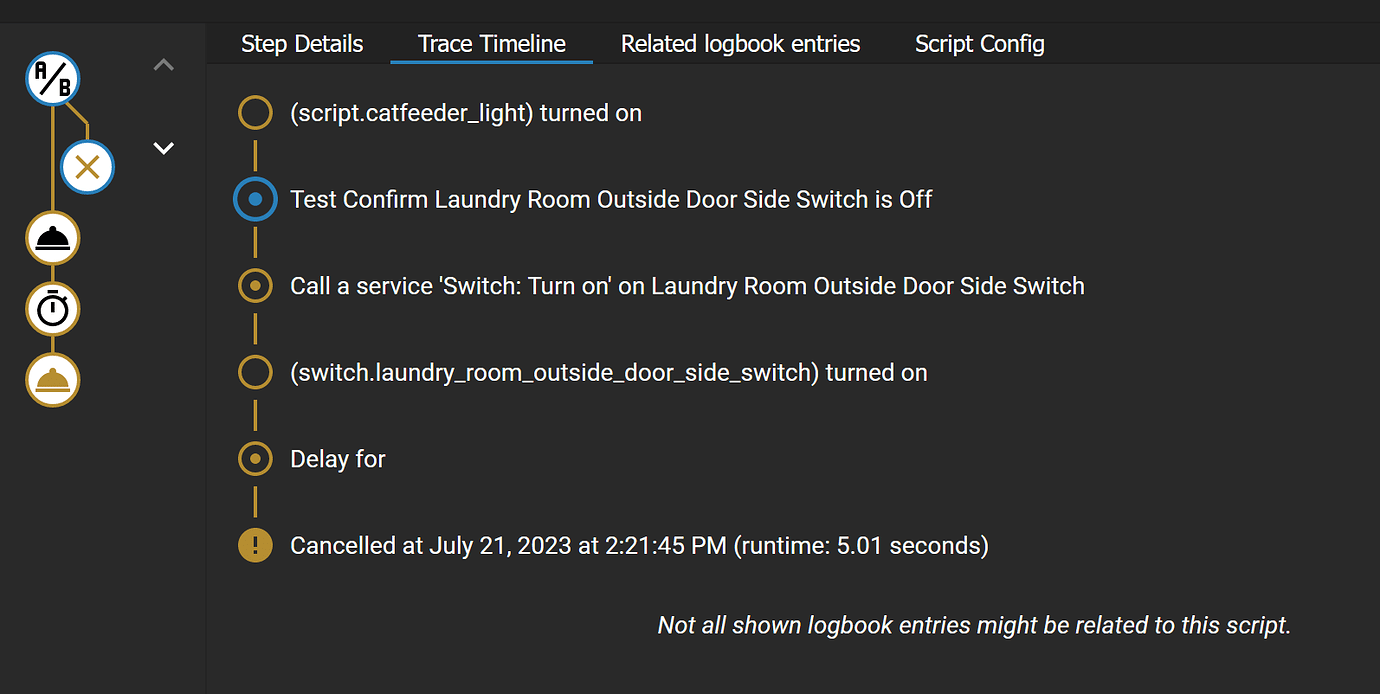Click the X stopped-step node icon

click(87, 167)
